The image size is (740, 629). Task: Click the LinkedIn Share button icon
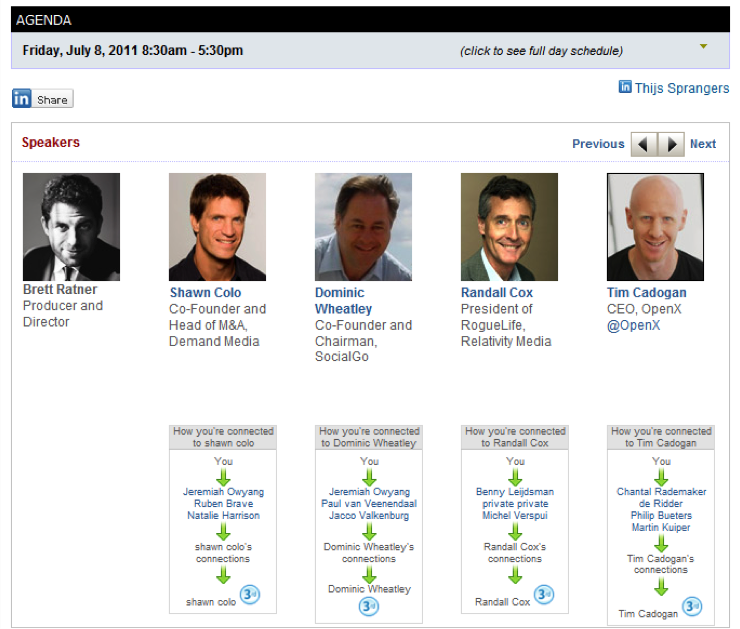point(22,98)
